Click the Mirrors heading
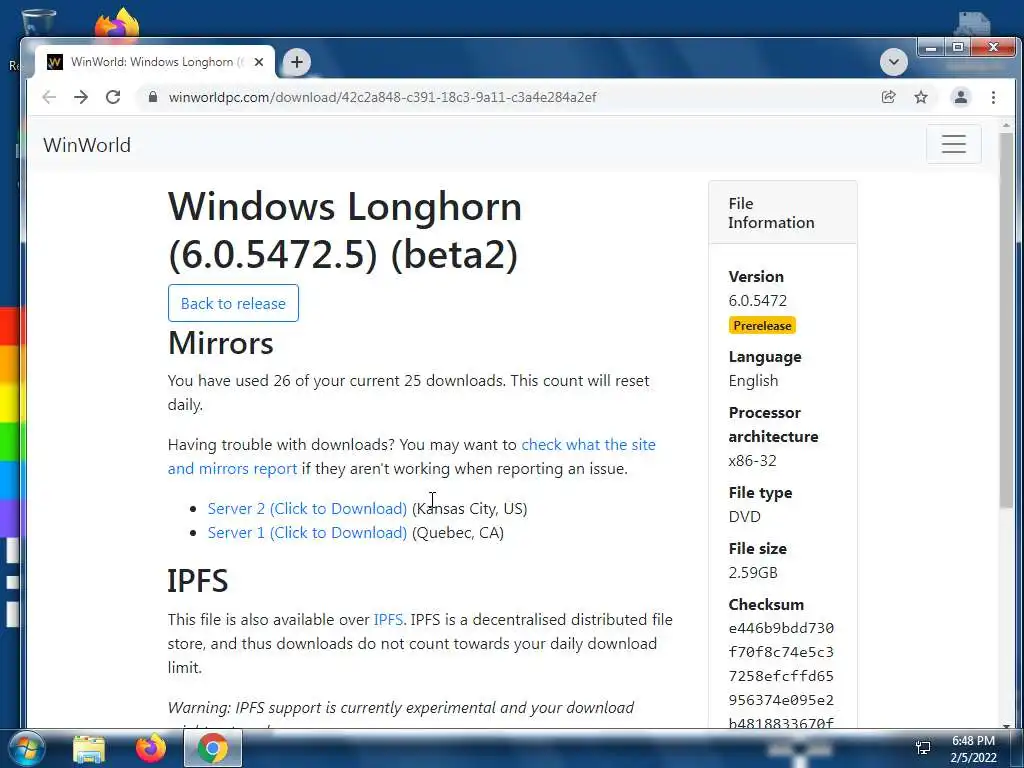Screen dimensions: 1024x768 point(221,343)
